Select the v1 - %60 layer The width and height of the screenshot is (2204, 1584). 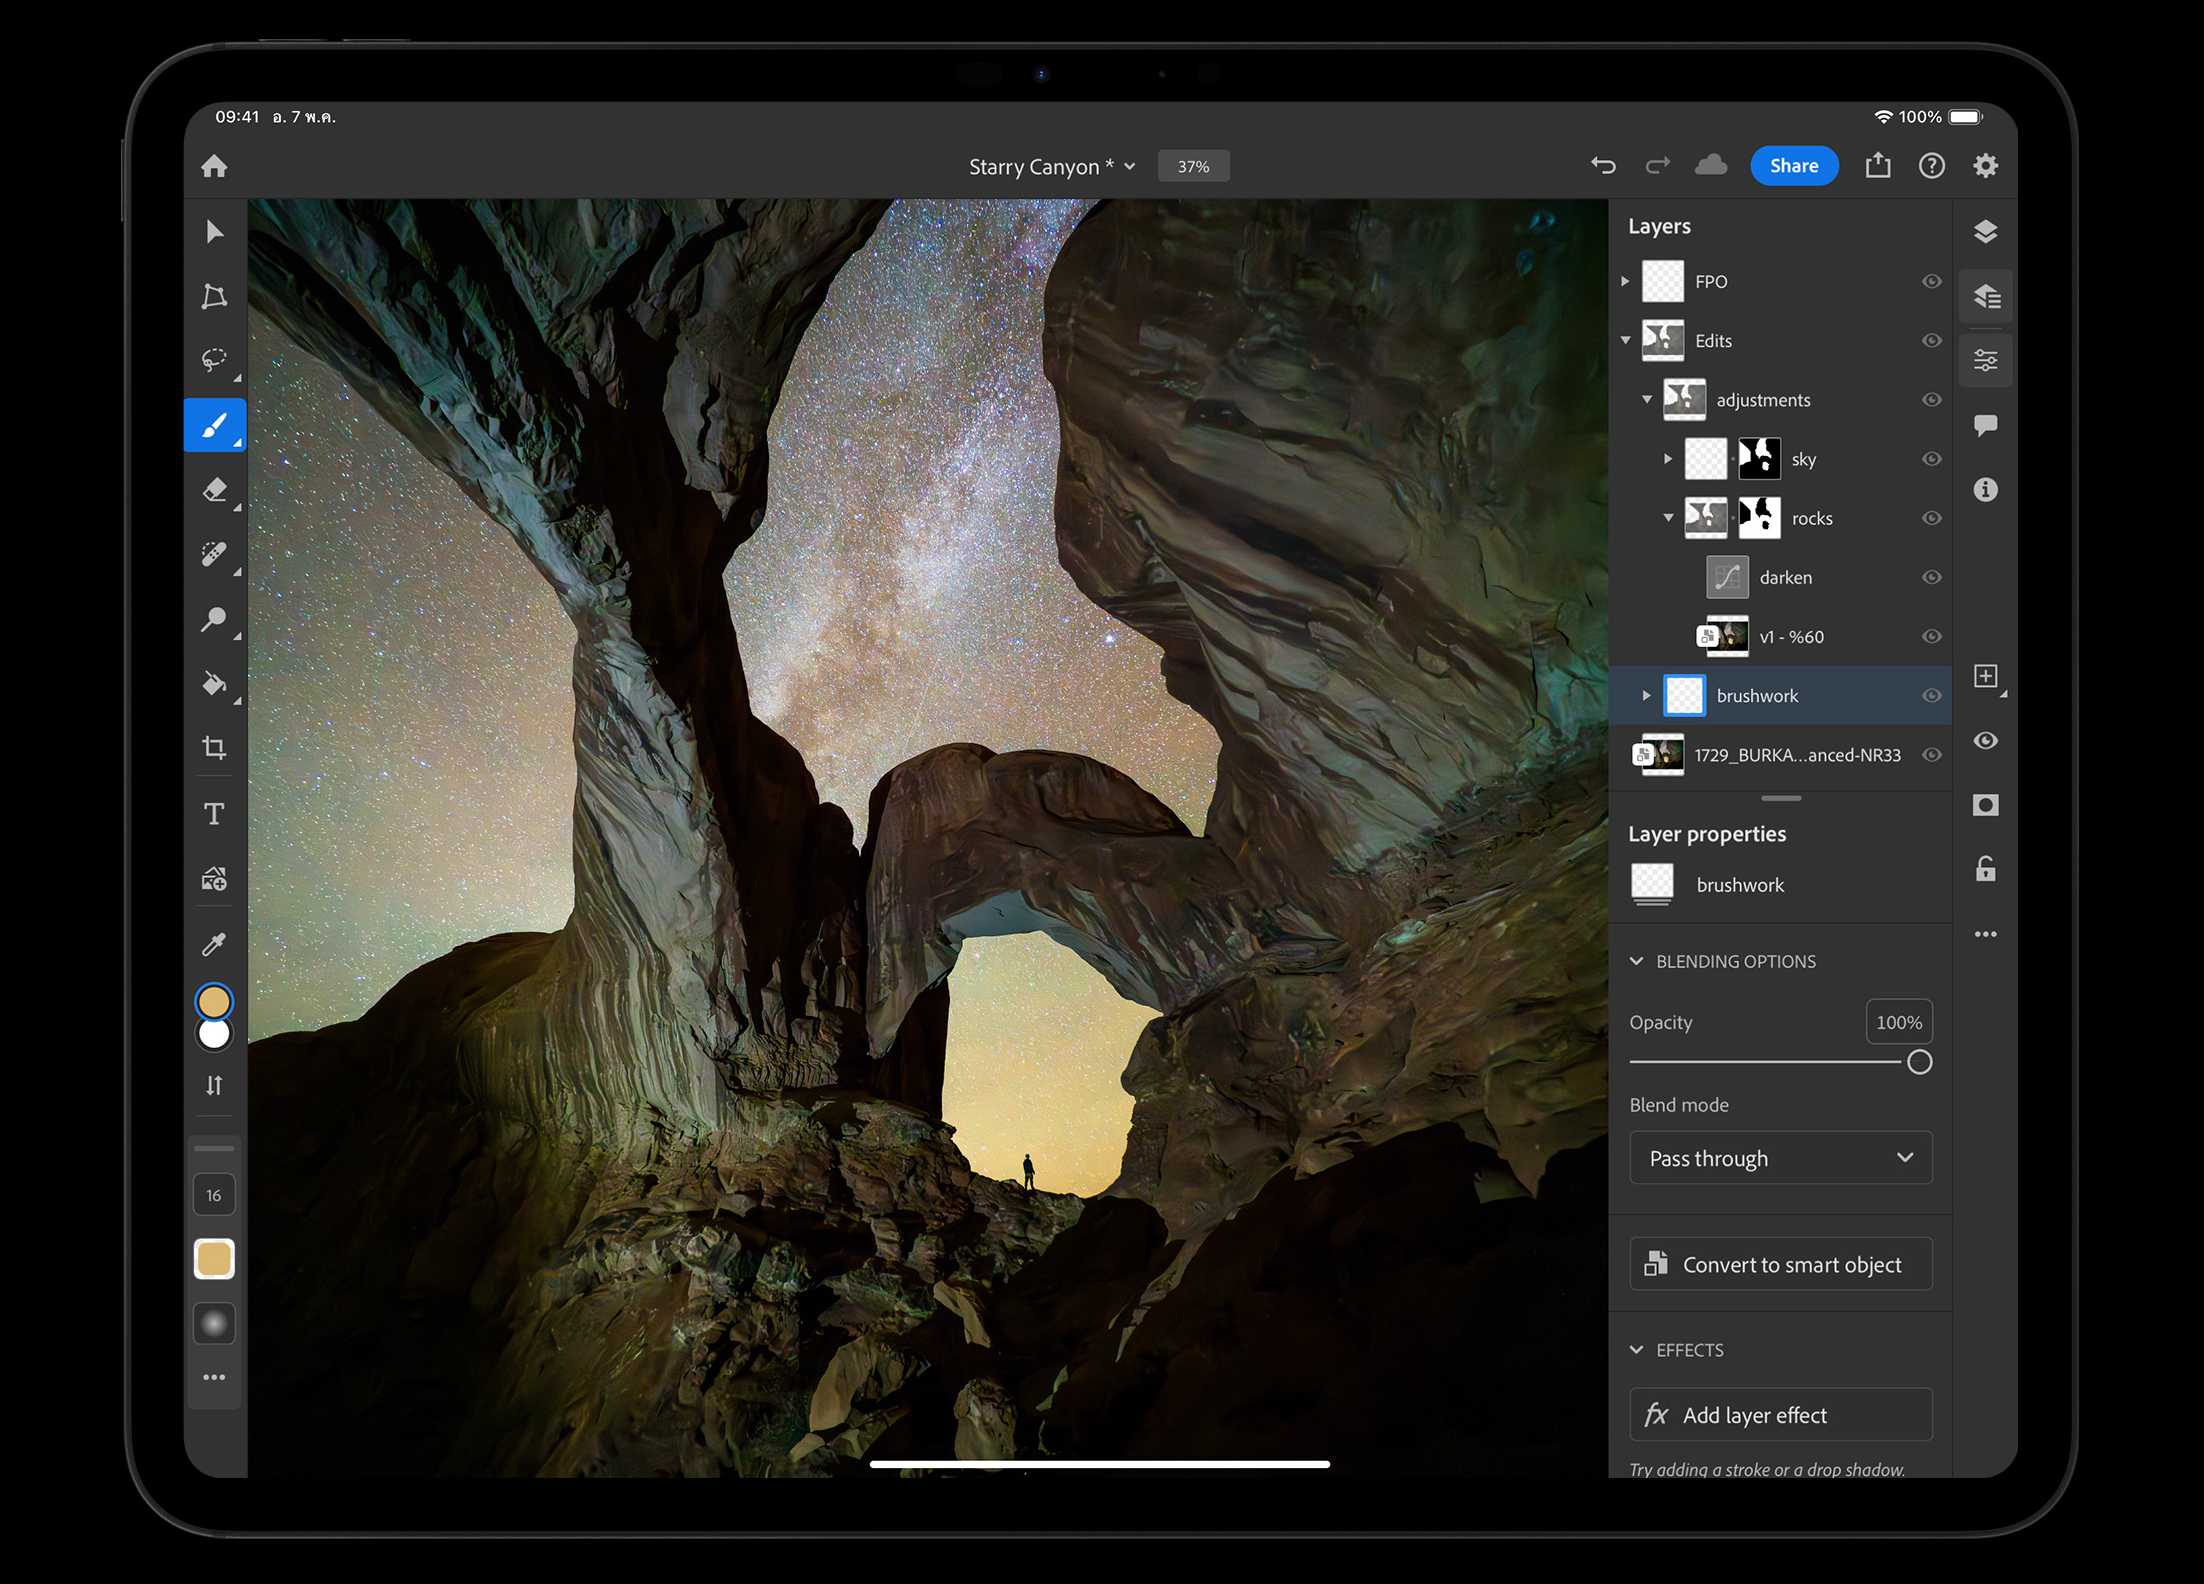(x=1791, y=637)
